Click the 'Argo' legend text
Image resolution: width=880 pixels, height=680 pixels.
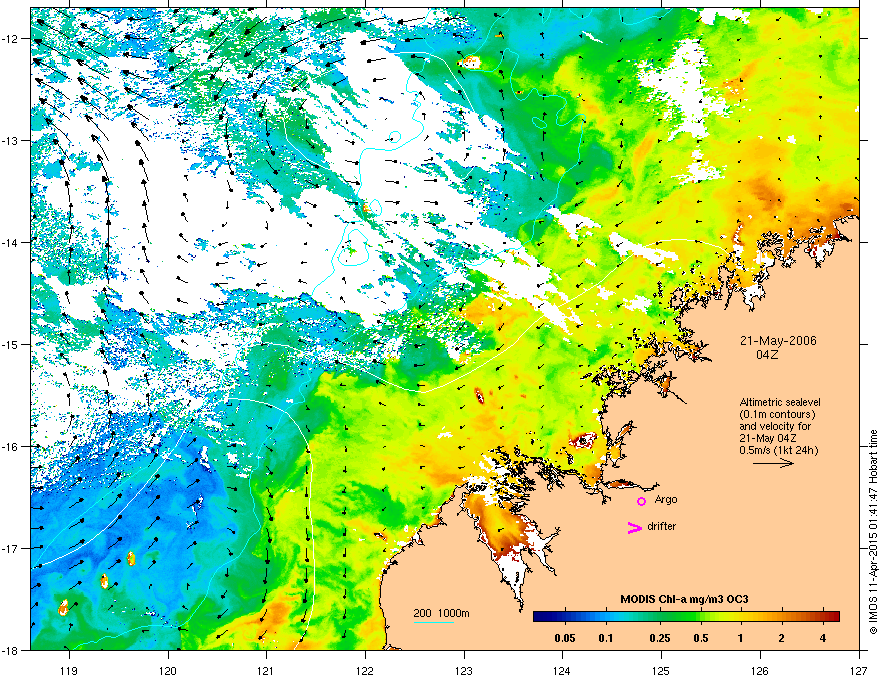pos(666,499)
